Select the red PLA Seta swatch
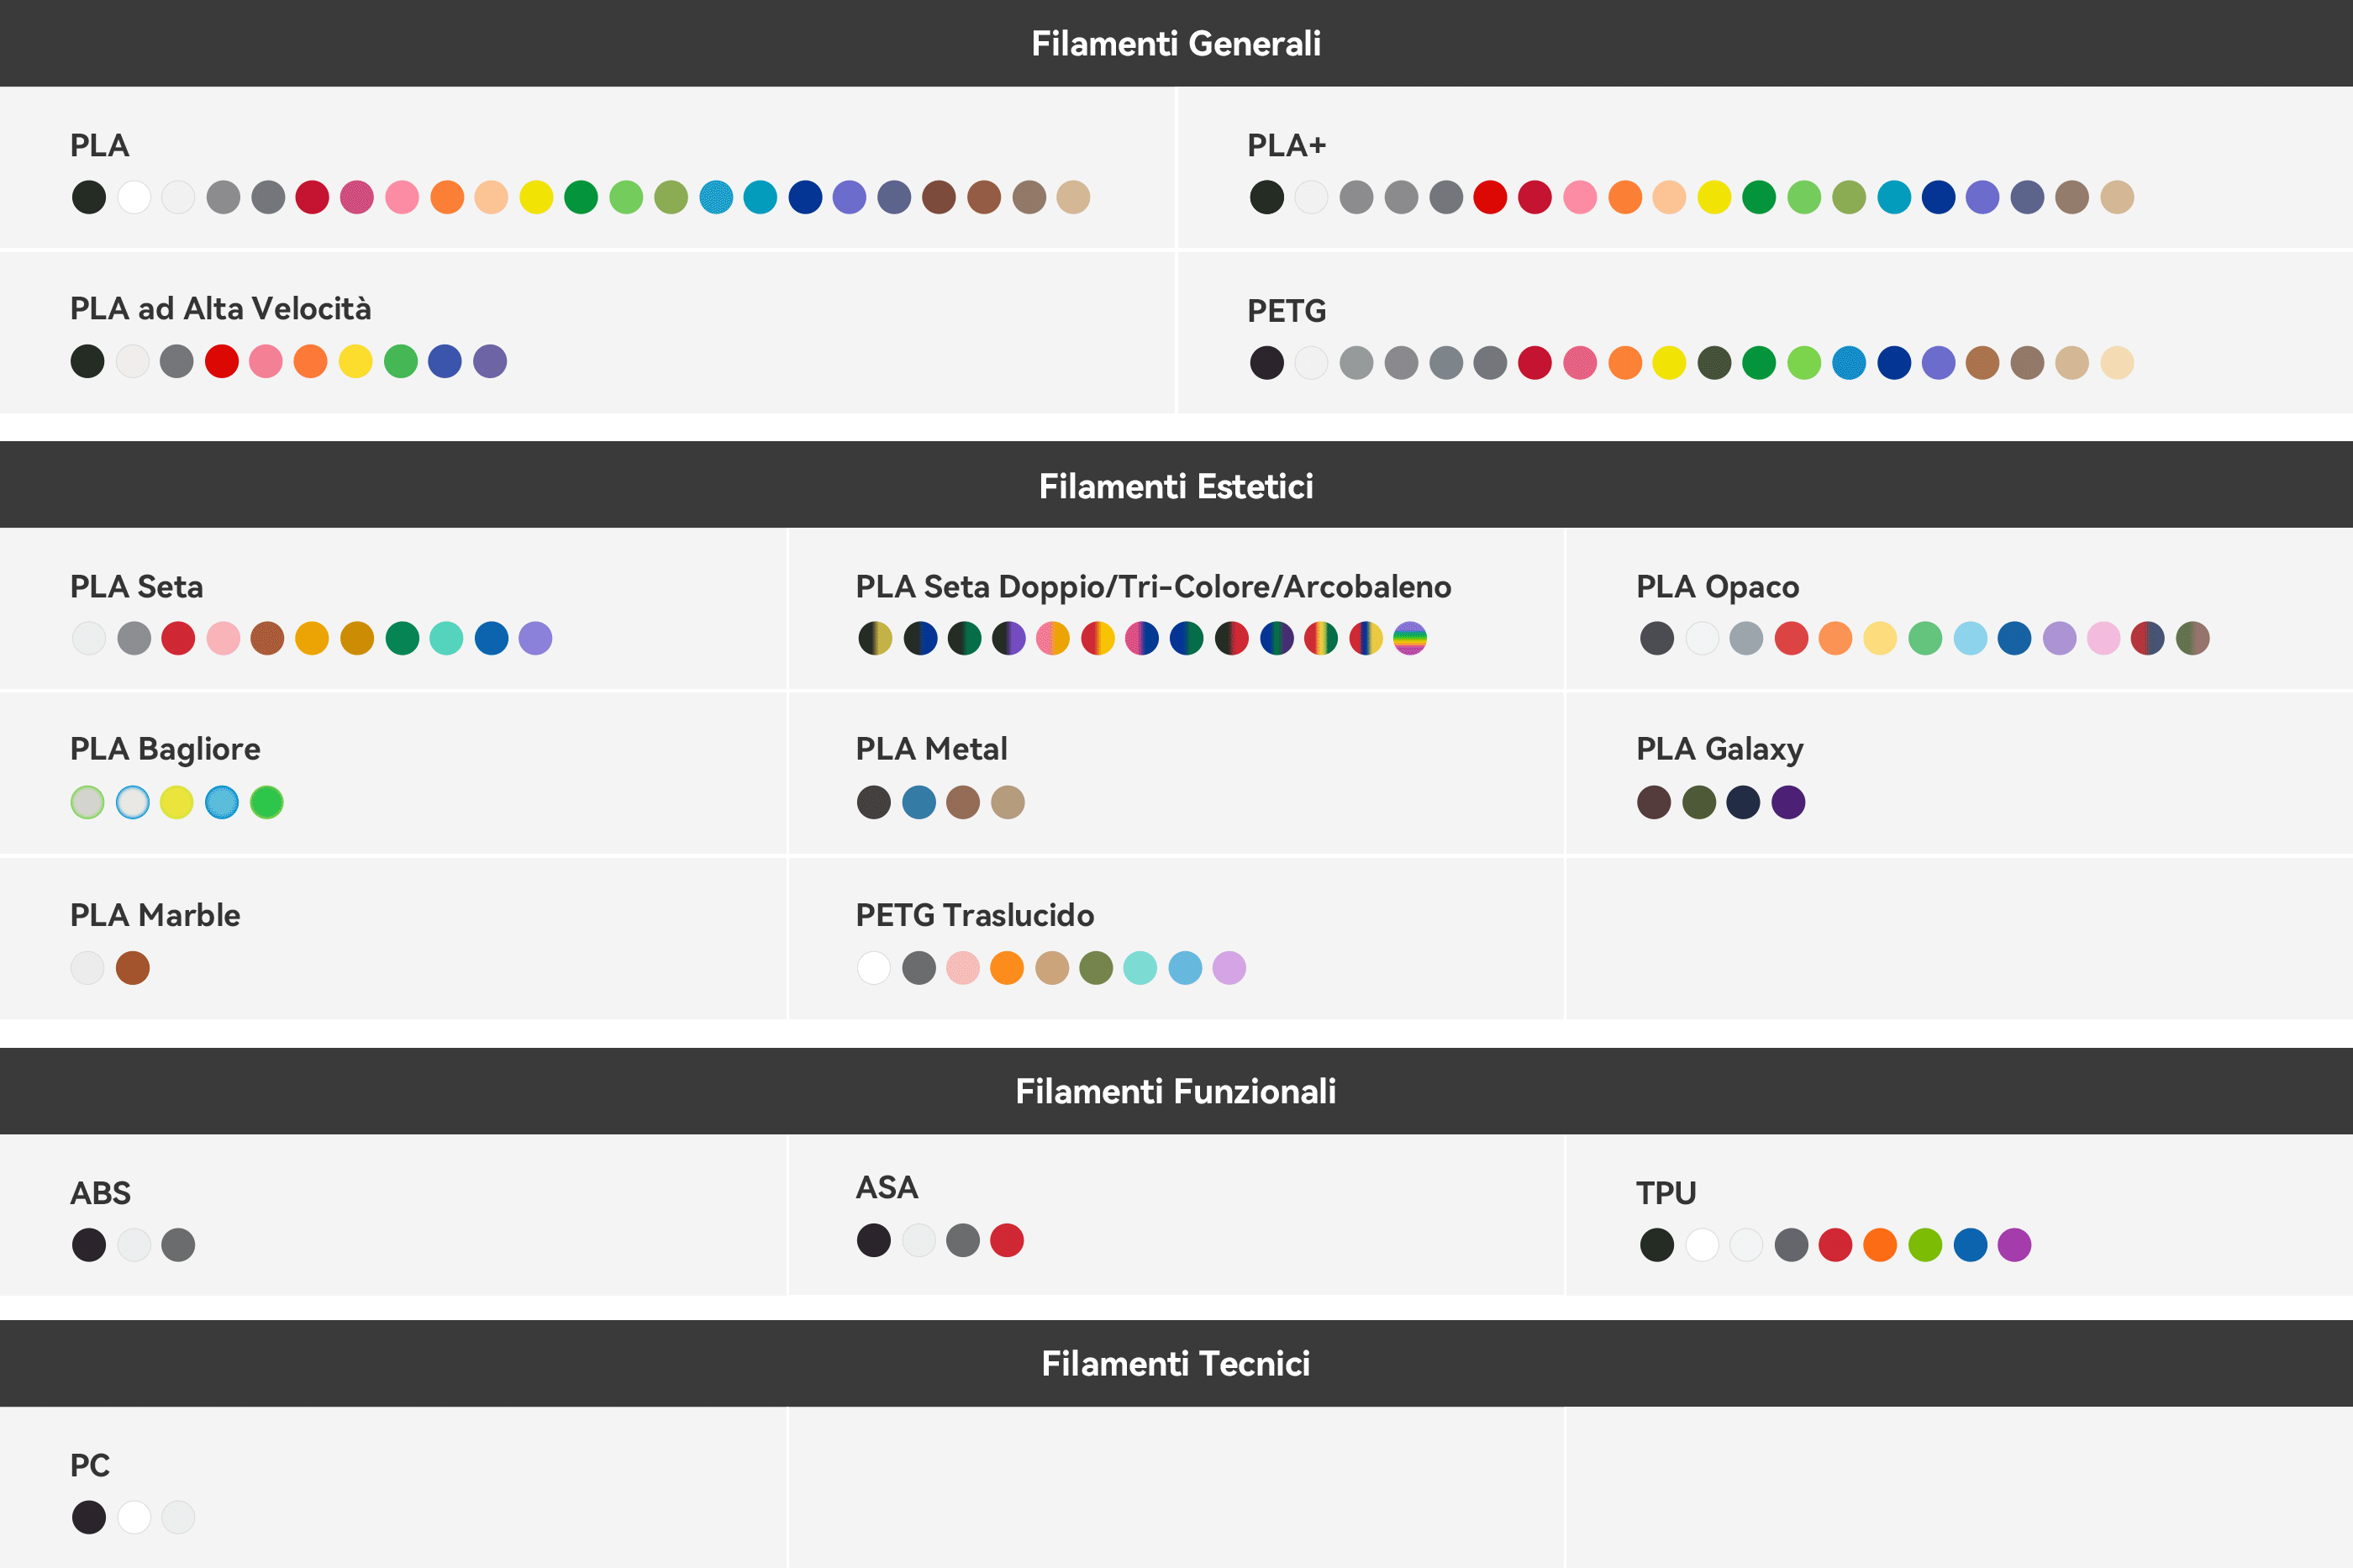The image size is (2353, 1568). tap(178, 638)
